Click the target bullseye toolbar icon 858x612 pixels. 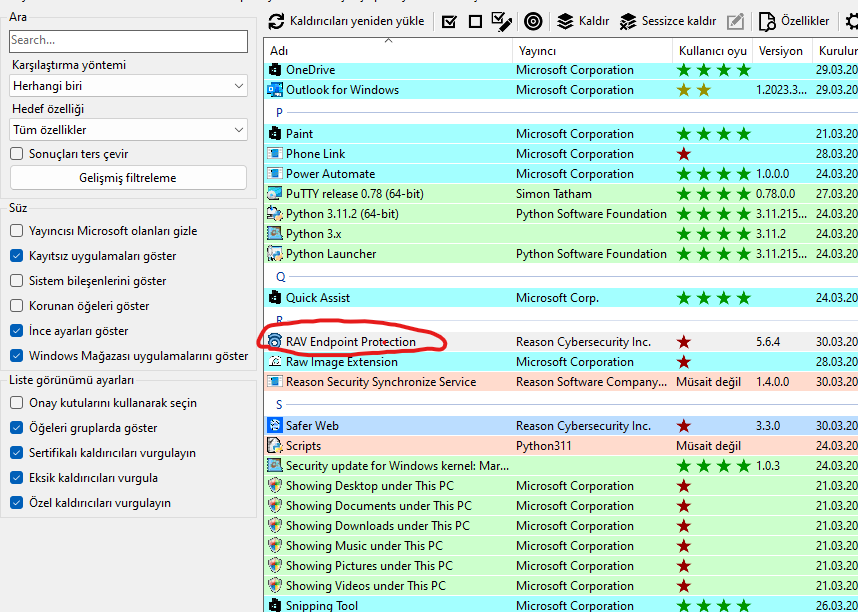pos(533,21)
